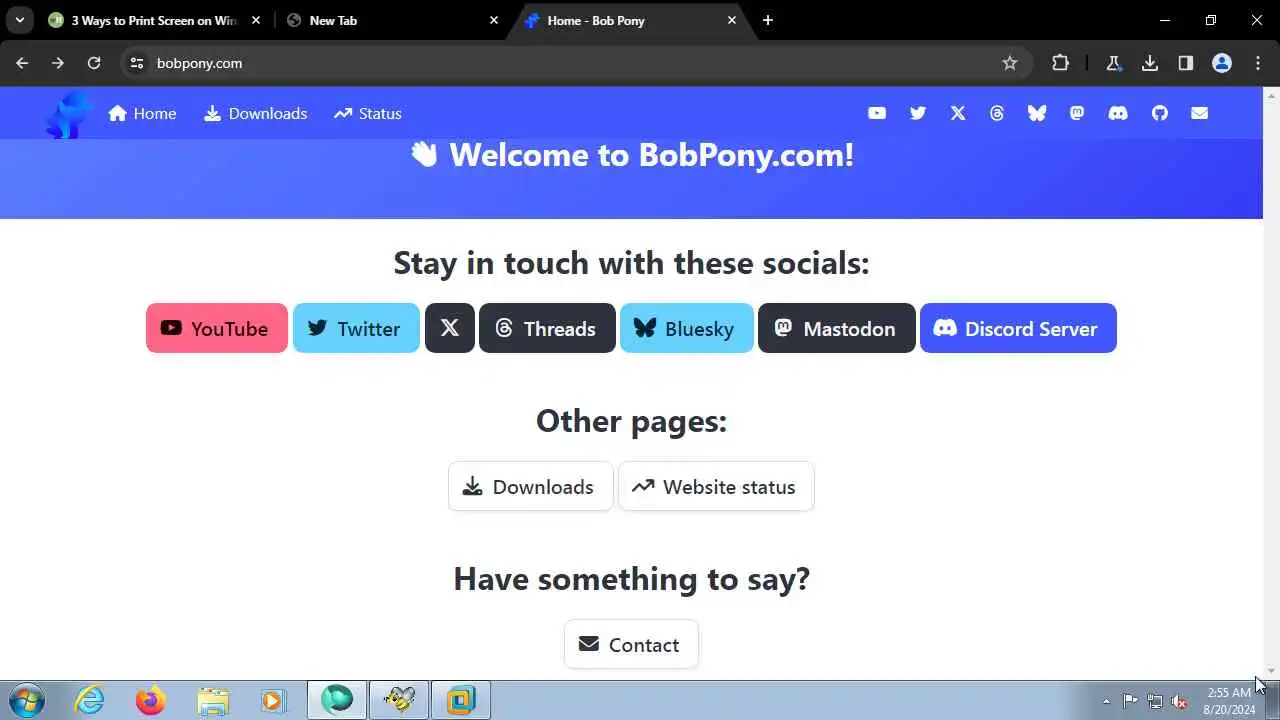Click the Discord Server button

pos(1018,328)
